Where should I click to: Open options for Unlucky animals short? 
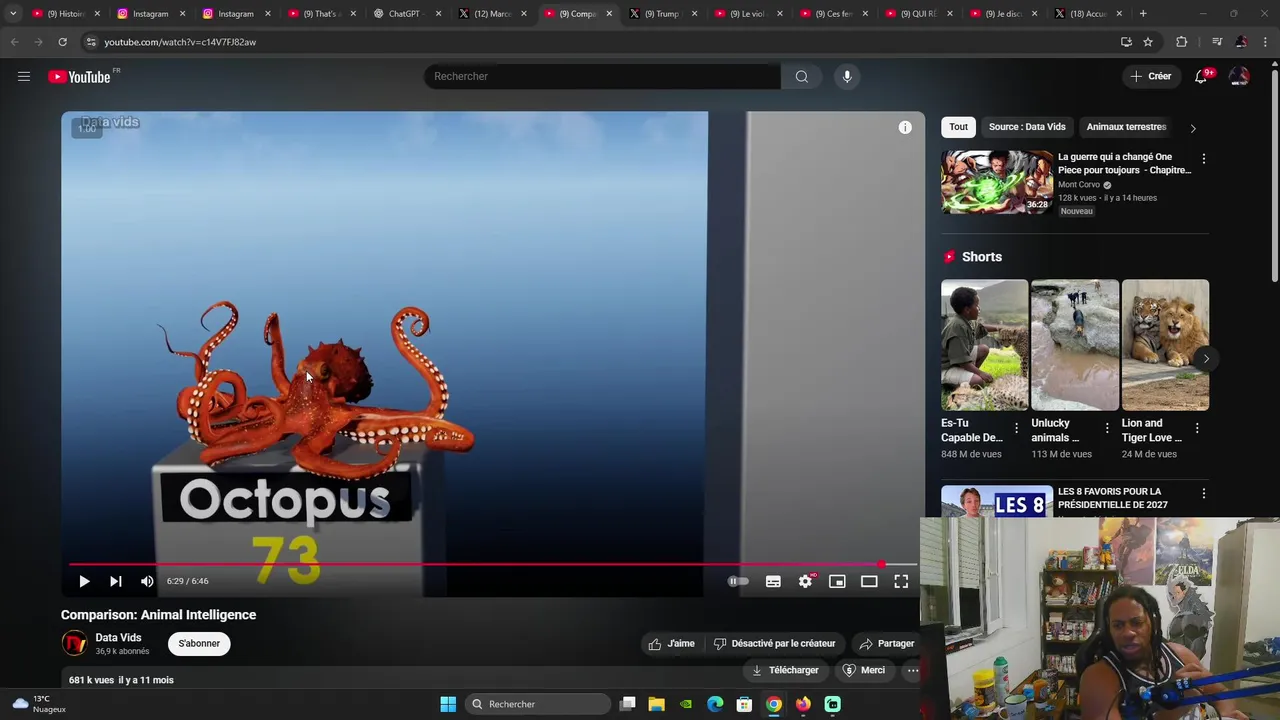pyautogui.click(x=1106, y=428)
